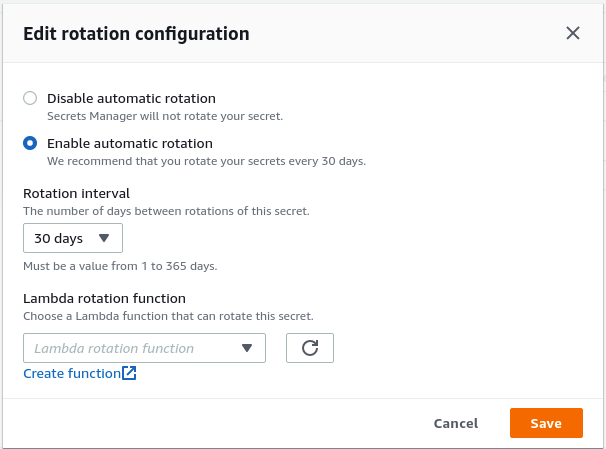
Task: Click the Lambda rotation function placeholder text
Action: 114,348
